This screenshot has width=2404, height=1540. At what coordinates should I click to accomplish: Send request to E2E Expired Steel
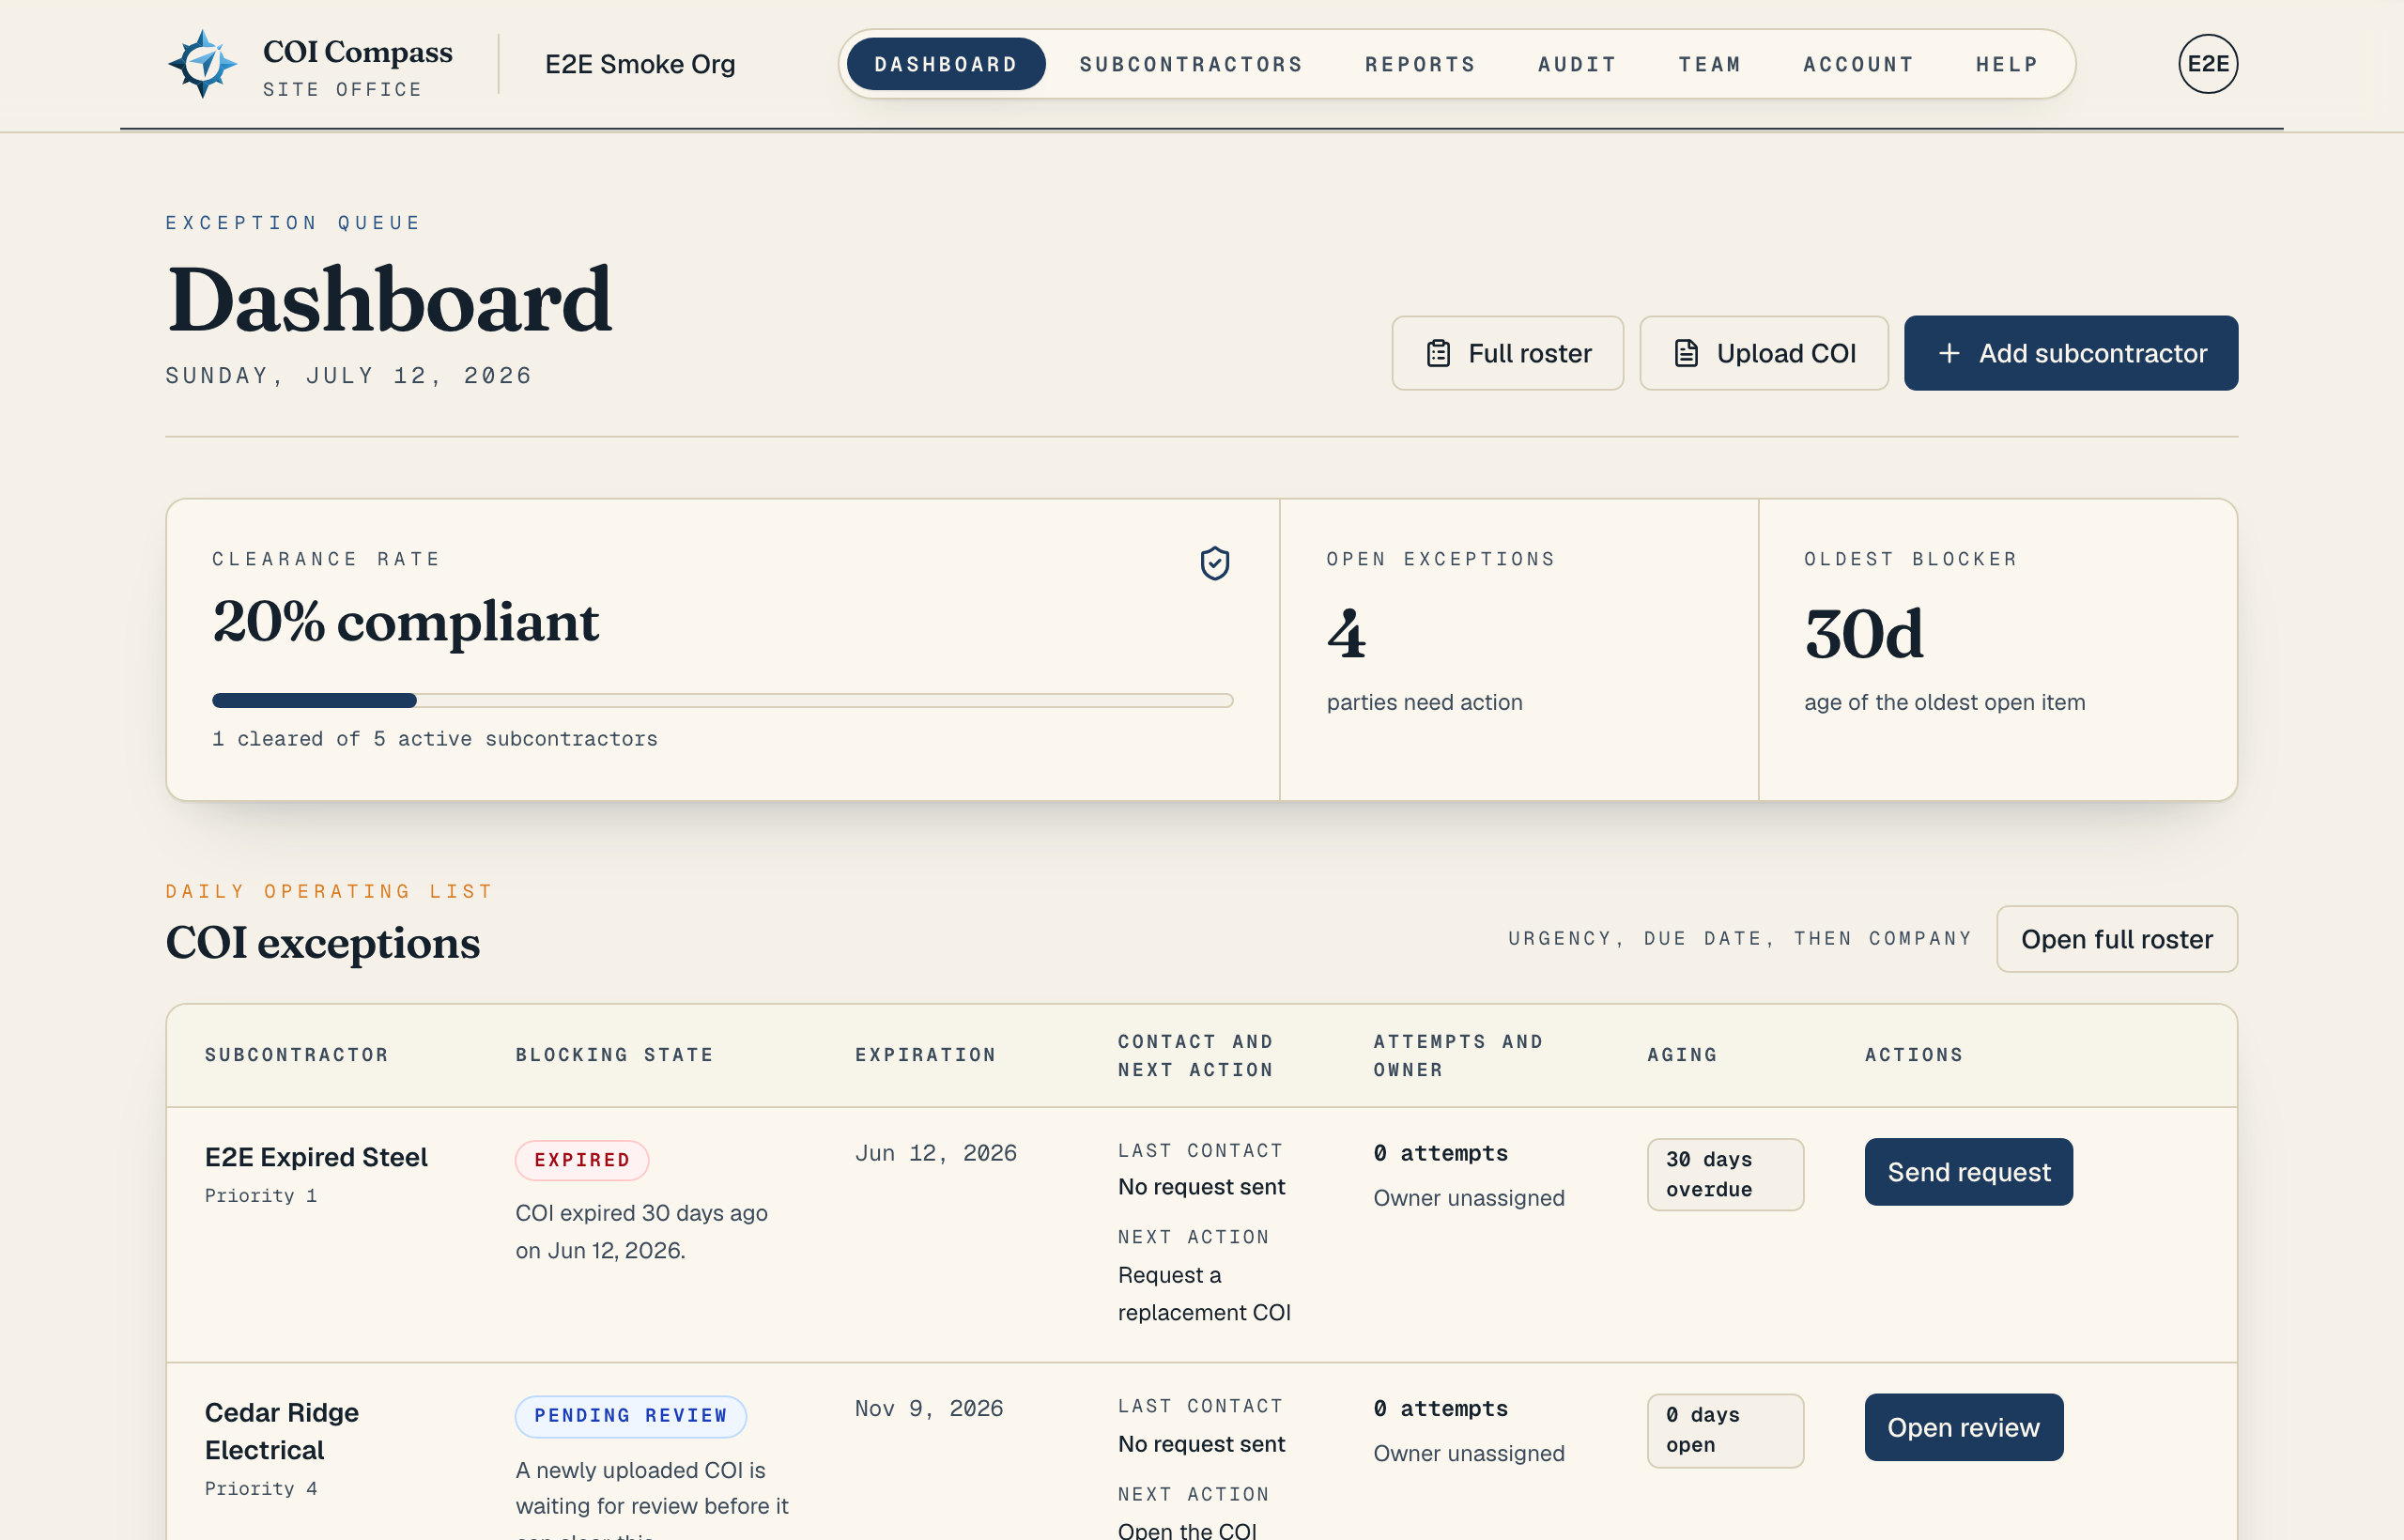click(x=1968, y=1172)
